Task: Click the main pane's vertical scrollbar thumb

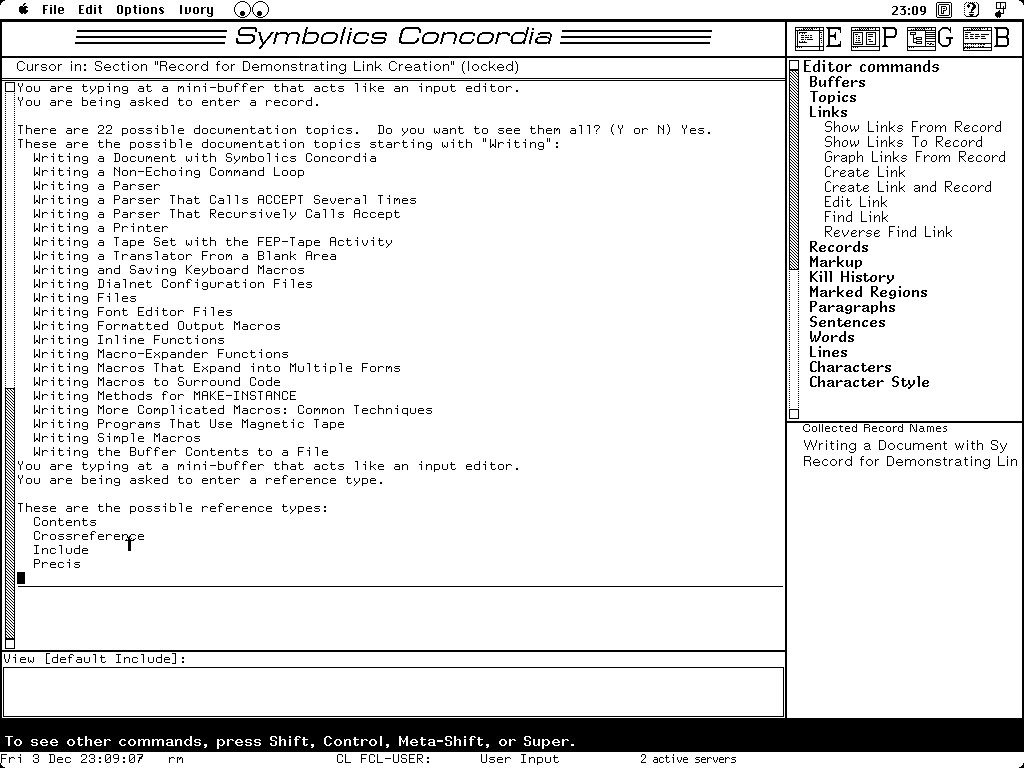Action: coord(10,512)
